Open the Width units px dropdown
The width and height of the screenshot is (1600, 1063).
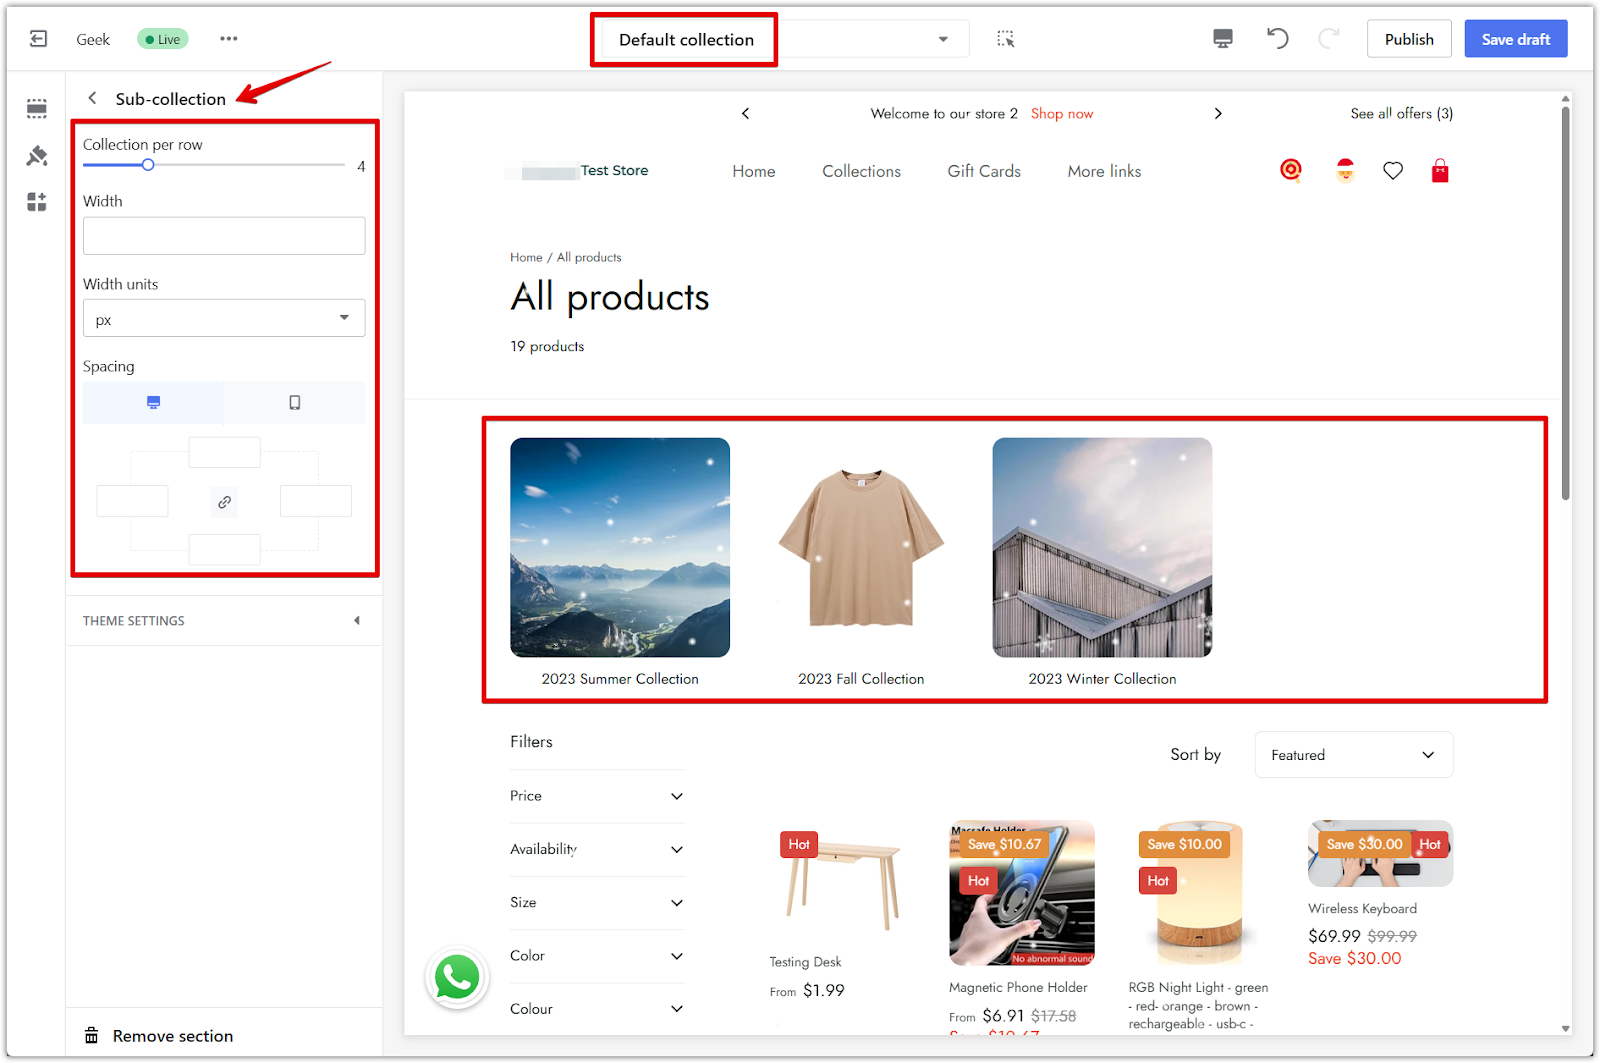click(x=224, y=319)
